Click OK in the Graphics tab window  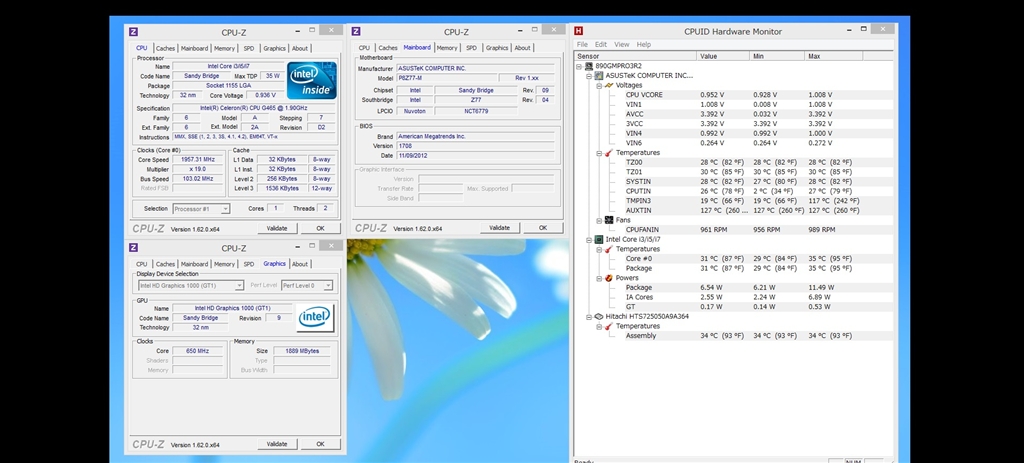pyautogui.click(x=321, y=444)
